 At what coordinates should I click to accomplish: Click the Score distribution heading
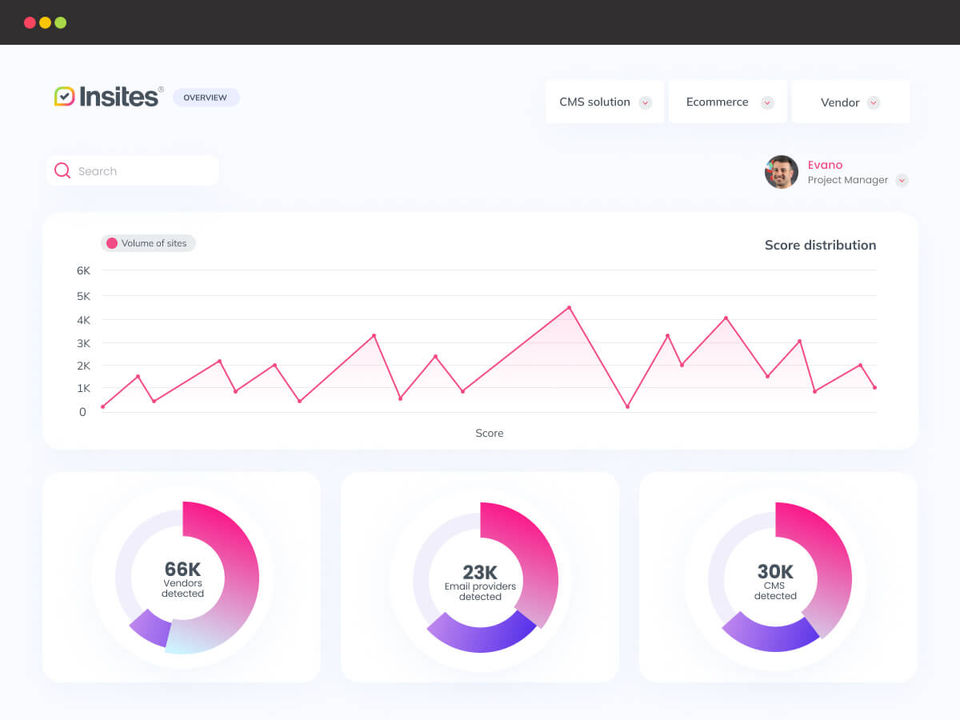point(820,245)
